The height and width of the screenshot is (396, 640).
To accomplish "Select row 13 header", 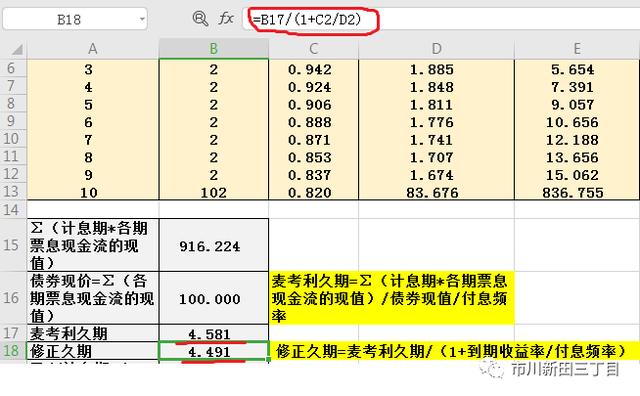I will [x=12, y=191].
